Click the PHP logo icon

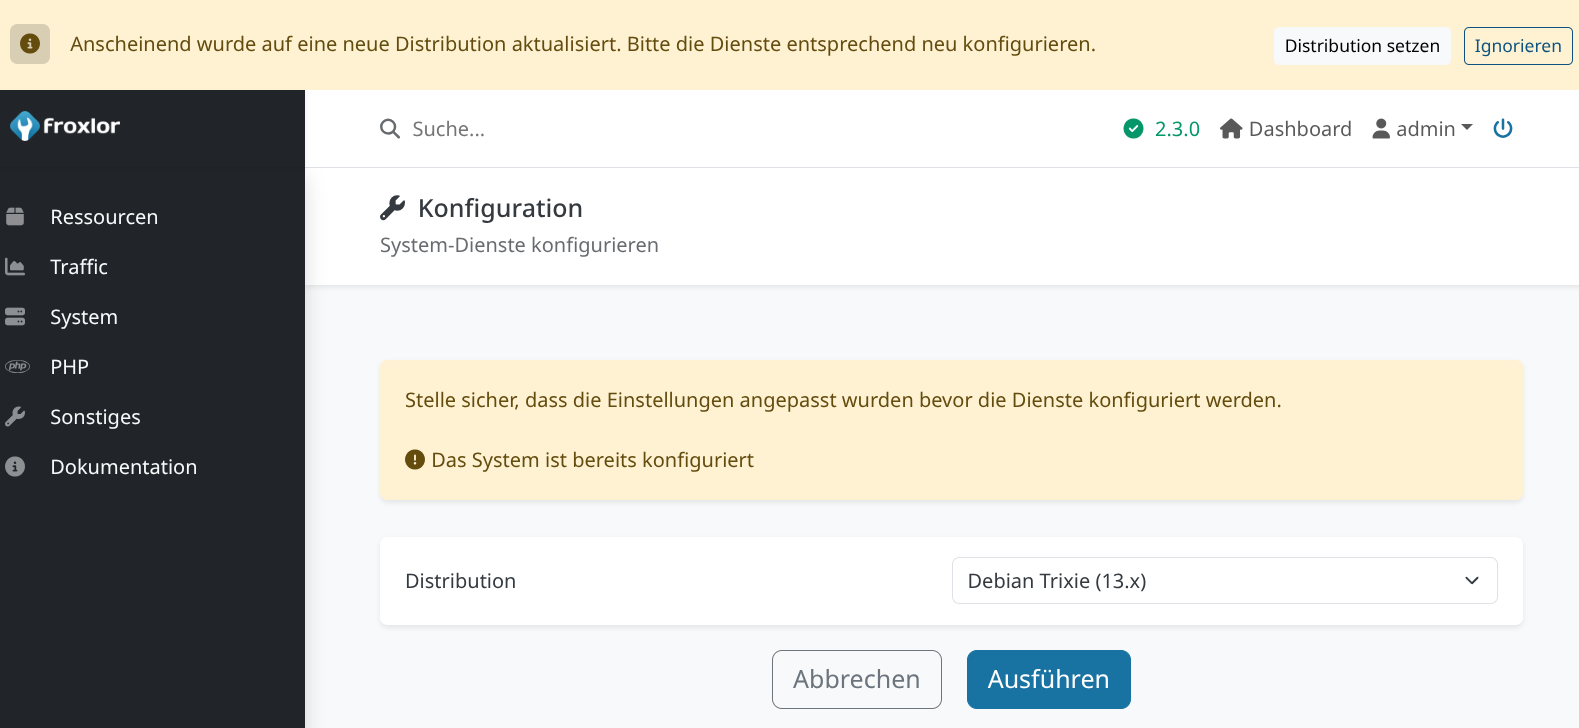click(17, 367)
